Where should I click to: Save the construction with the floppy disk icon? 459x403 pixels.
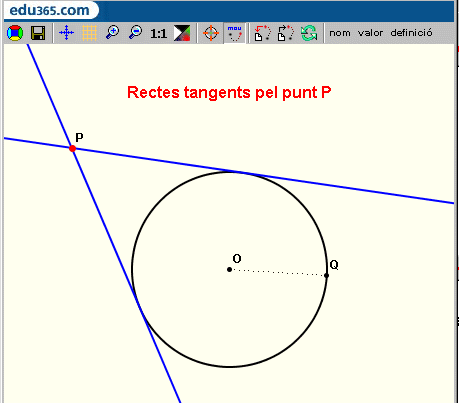click(38, 33)
